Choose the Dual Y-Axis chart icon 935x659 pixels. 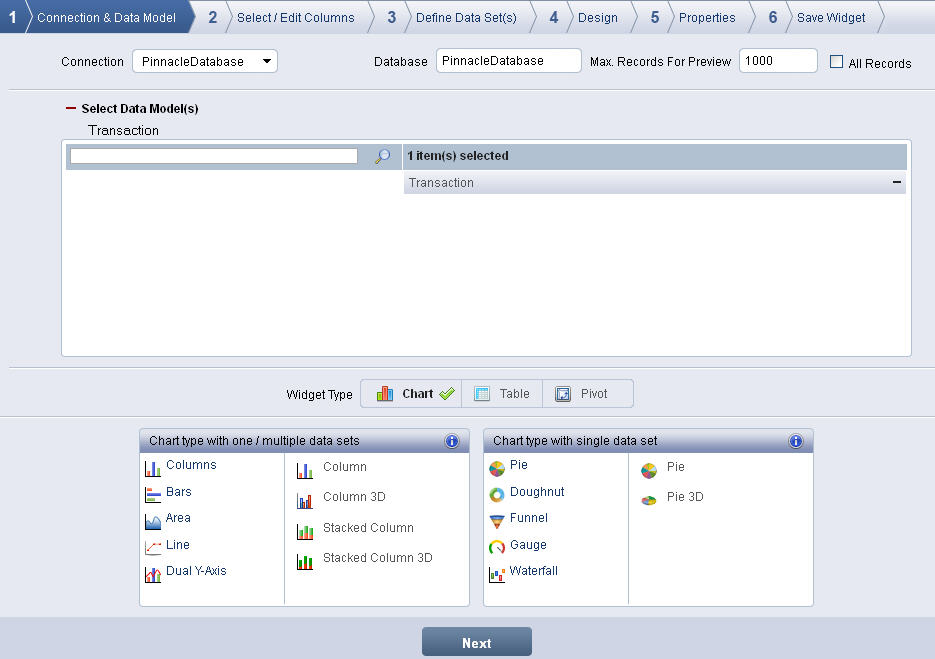[x=153, y=574]
